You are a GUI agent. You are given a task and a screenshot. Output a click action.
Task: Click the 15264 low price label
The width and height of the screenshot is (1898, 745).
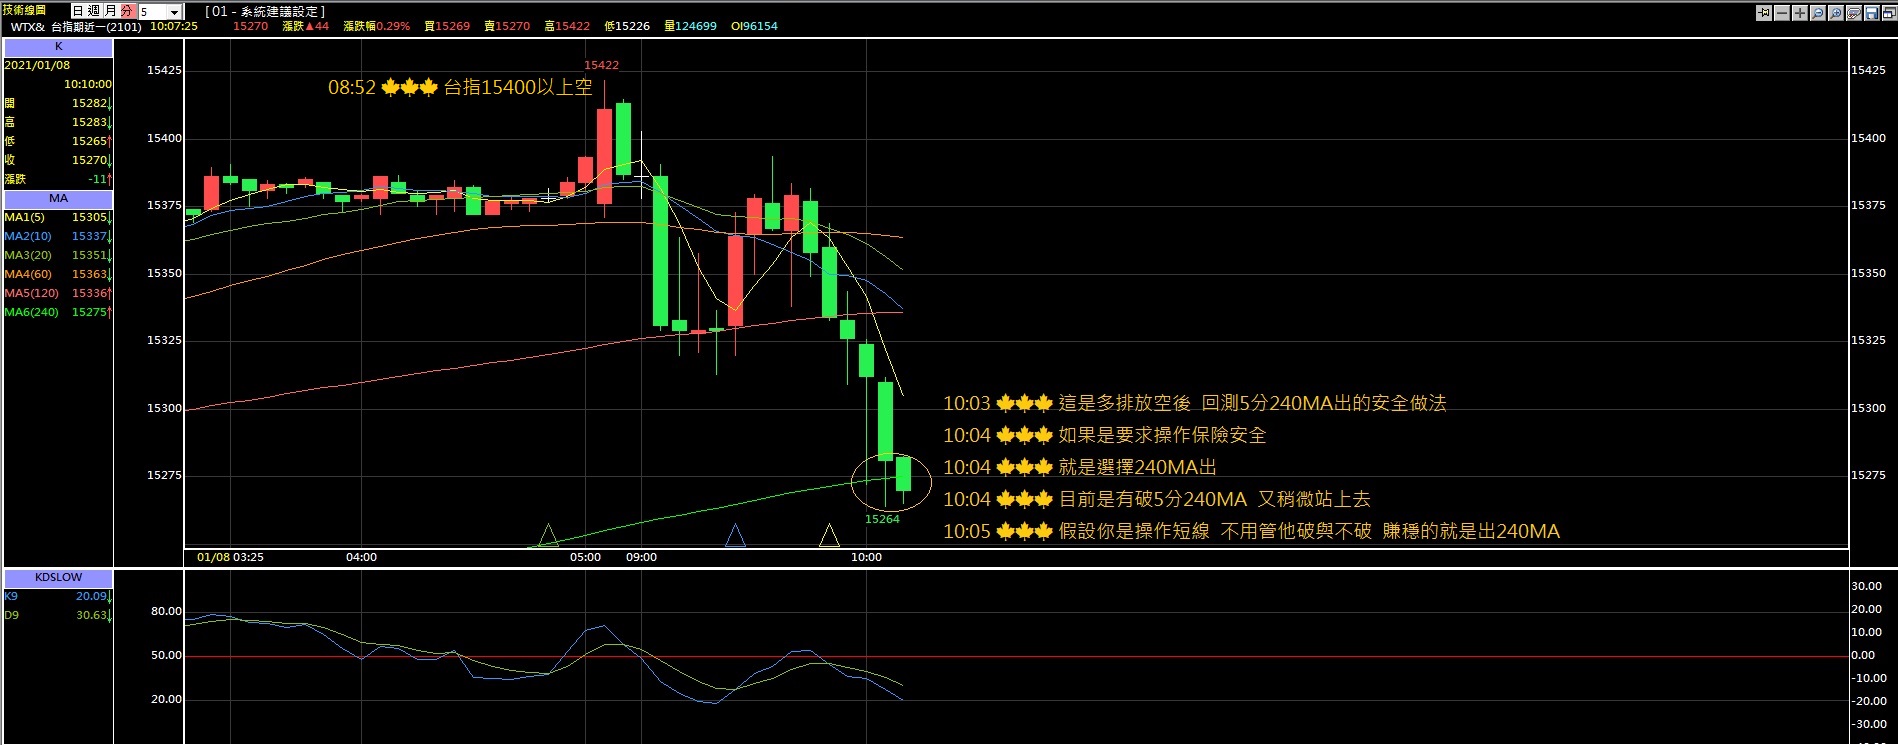[882, 519]
